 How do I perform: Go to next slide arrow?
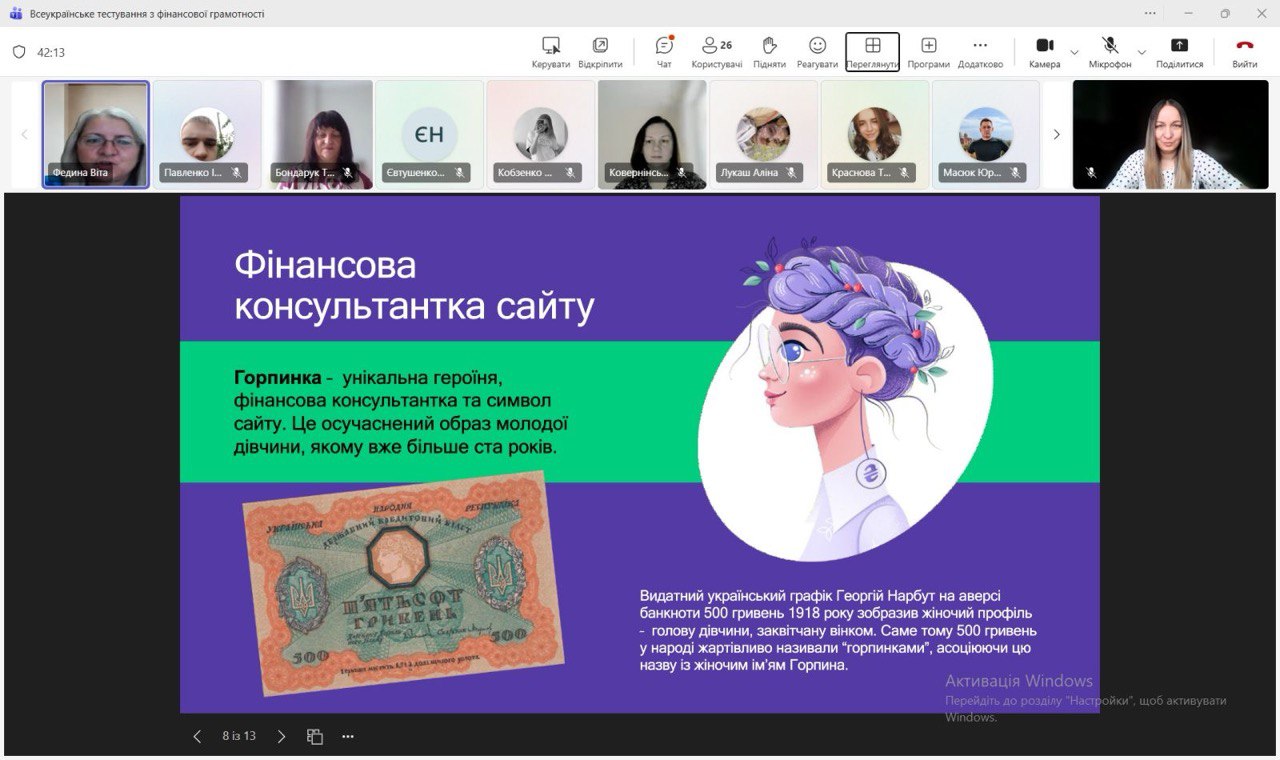point(281,737)
